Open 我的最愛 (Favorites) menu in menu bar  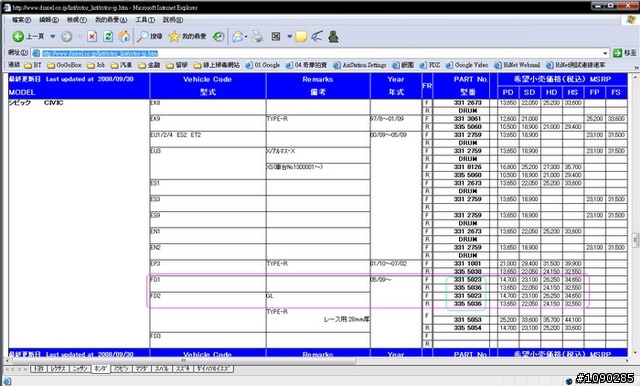111,20
